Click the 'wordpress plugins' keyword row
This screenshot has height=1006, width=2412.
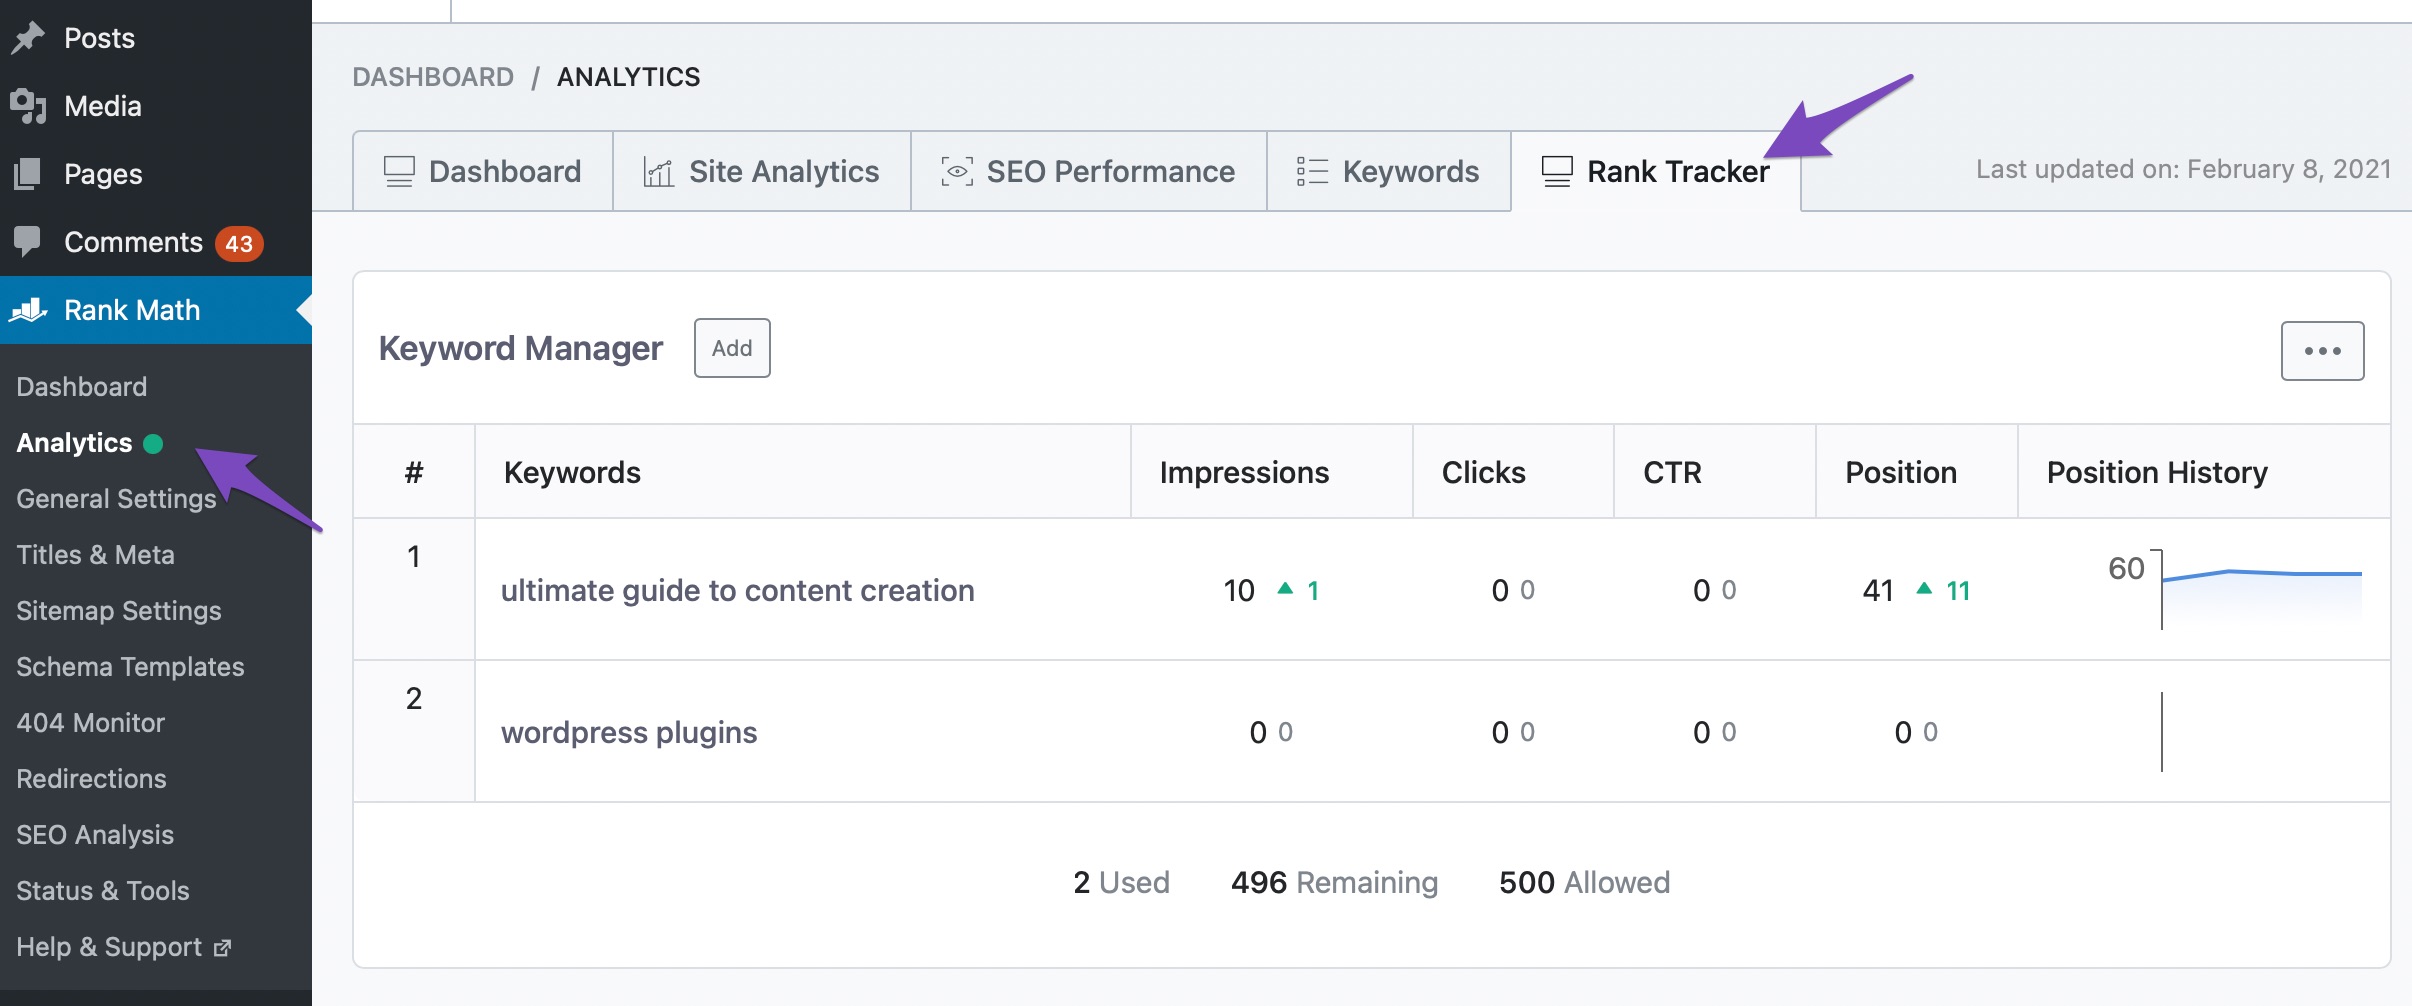(x=629, y=733)
